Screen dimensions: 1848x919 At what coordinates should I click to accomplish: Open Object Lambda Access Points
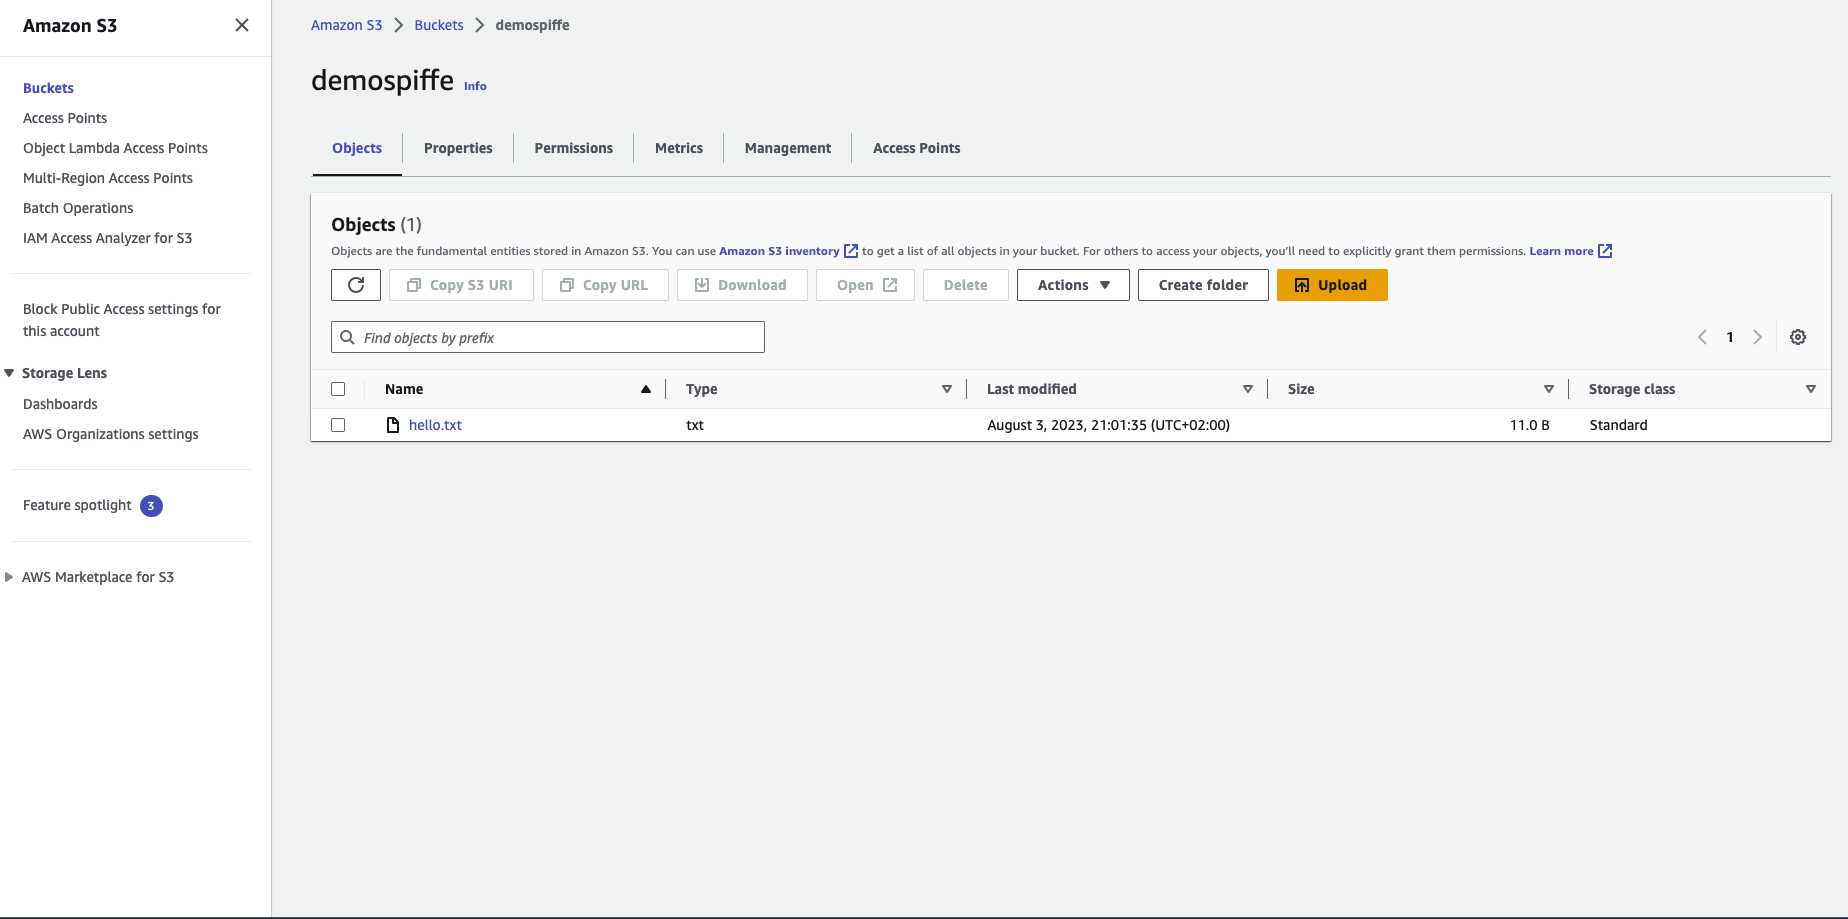tap(115, 148)
